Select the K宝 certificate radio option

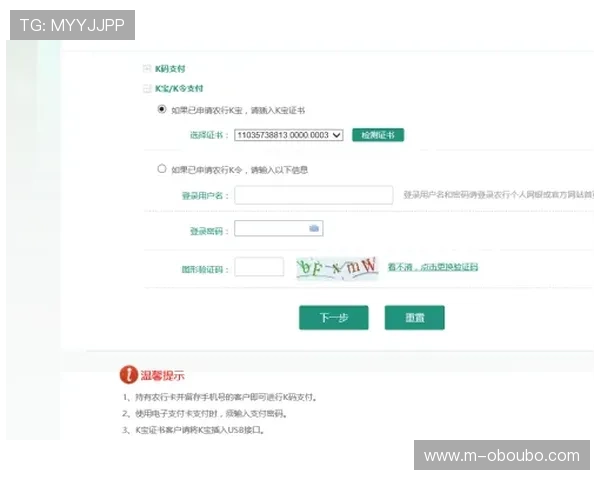click(162, 109)
